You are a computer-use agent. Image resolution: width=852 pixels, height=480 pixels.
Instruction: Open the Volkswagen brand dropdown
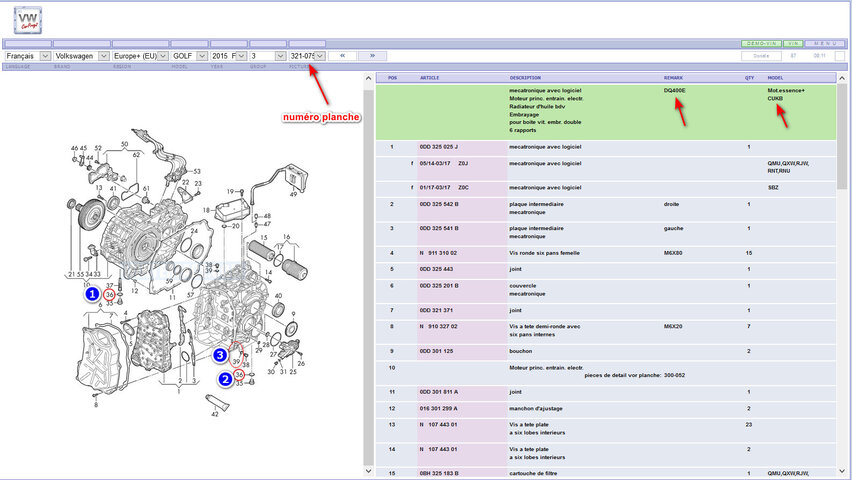(x=82, y=56)
